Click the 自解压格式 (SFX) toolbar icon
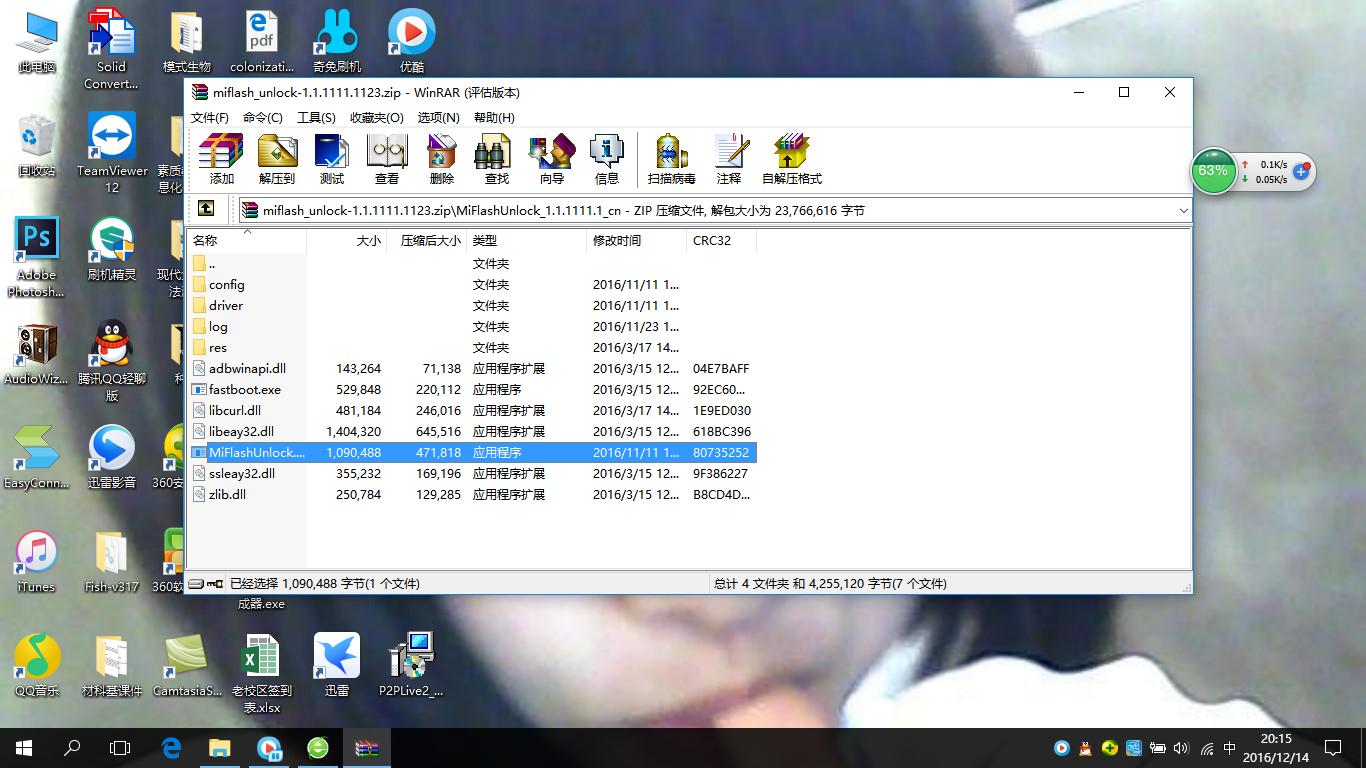The width and height of the screenshot is (1366, 768). pyautogui.click(x=791, y=159)
